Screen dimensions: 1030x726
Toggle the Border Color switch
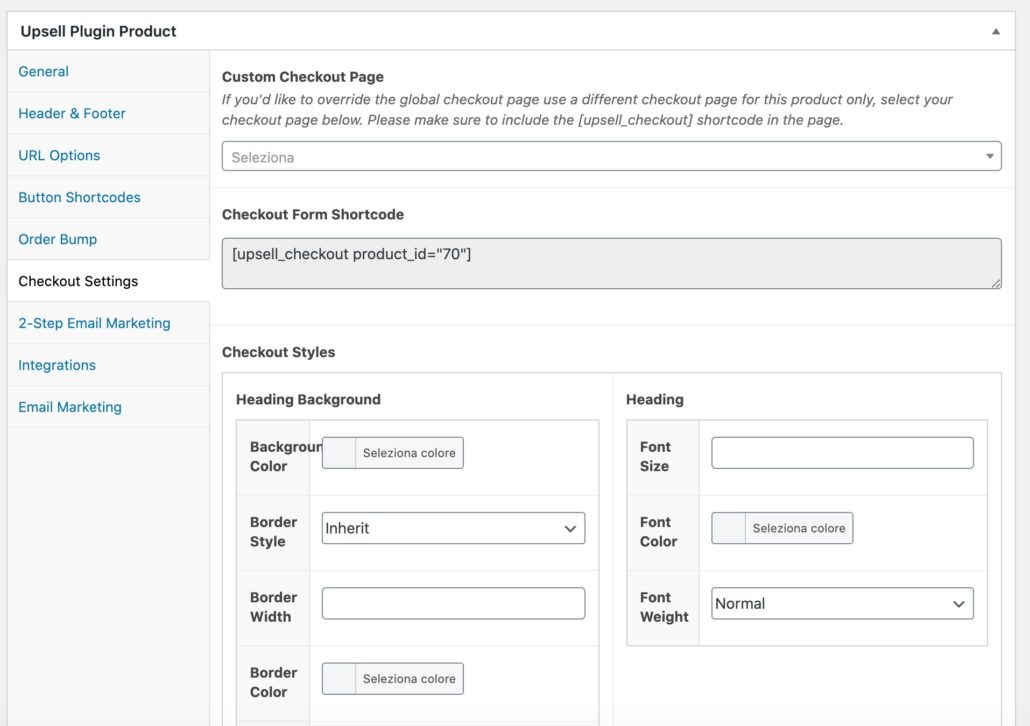pyautogui.click(x=338, y=678)
